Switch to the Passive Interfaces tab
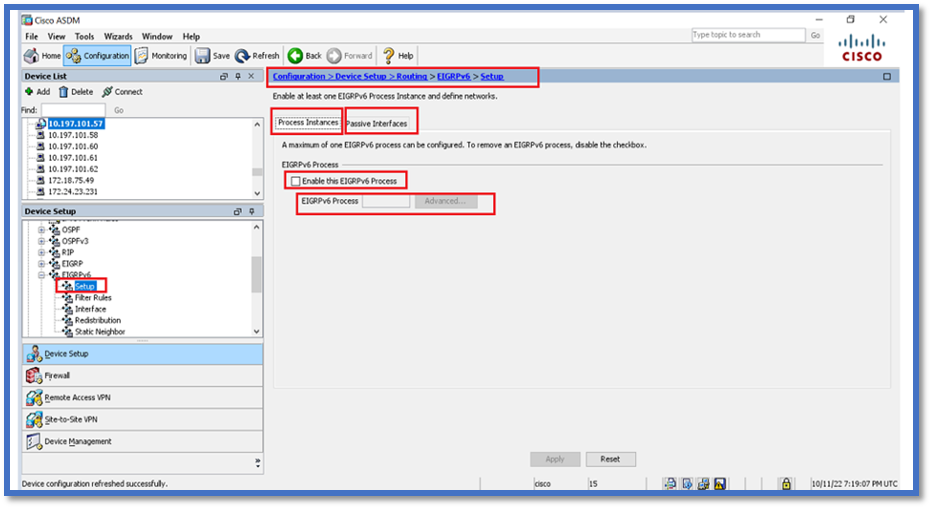The height and width of the screenshot is (510, 932). (377, 123)
